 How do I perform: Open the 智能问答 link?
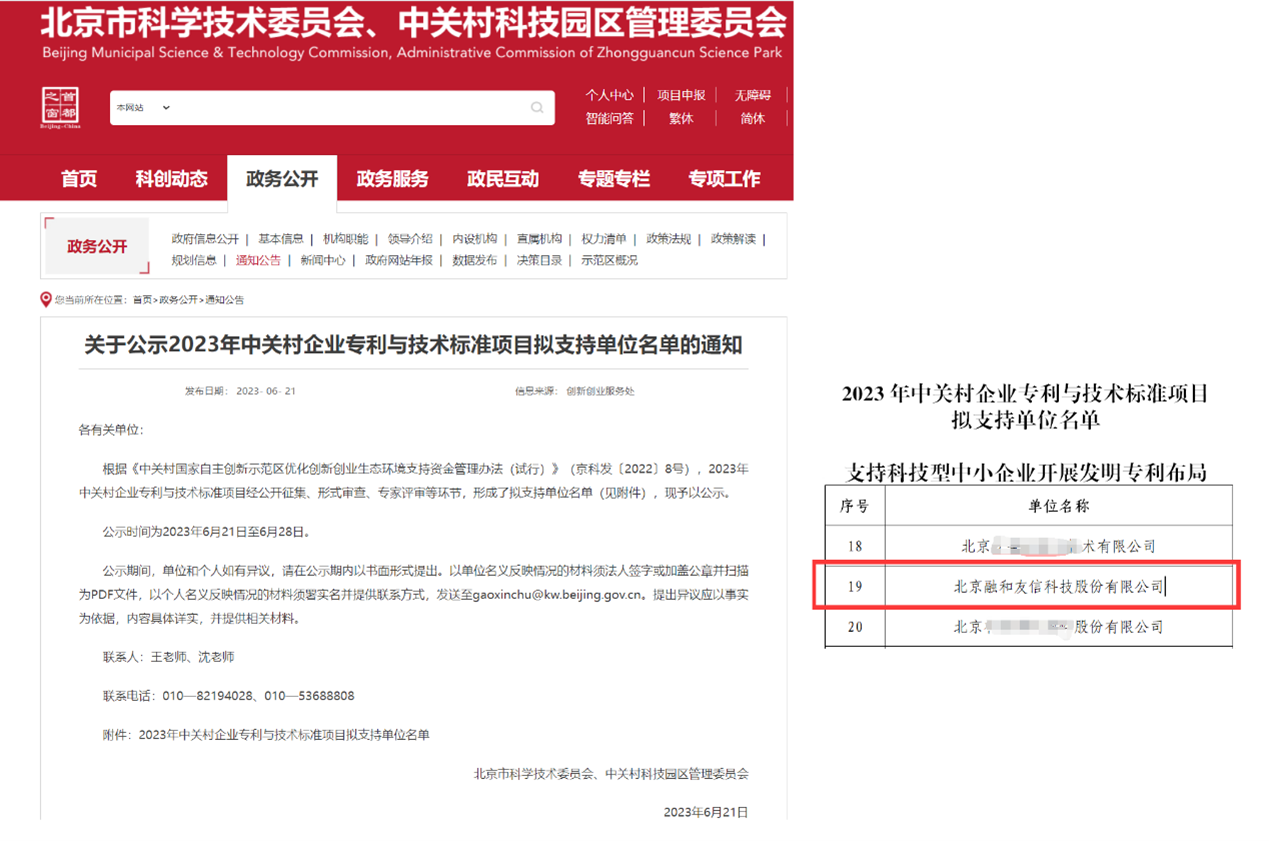609,118
